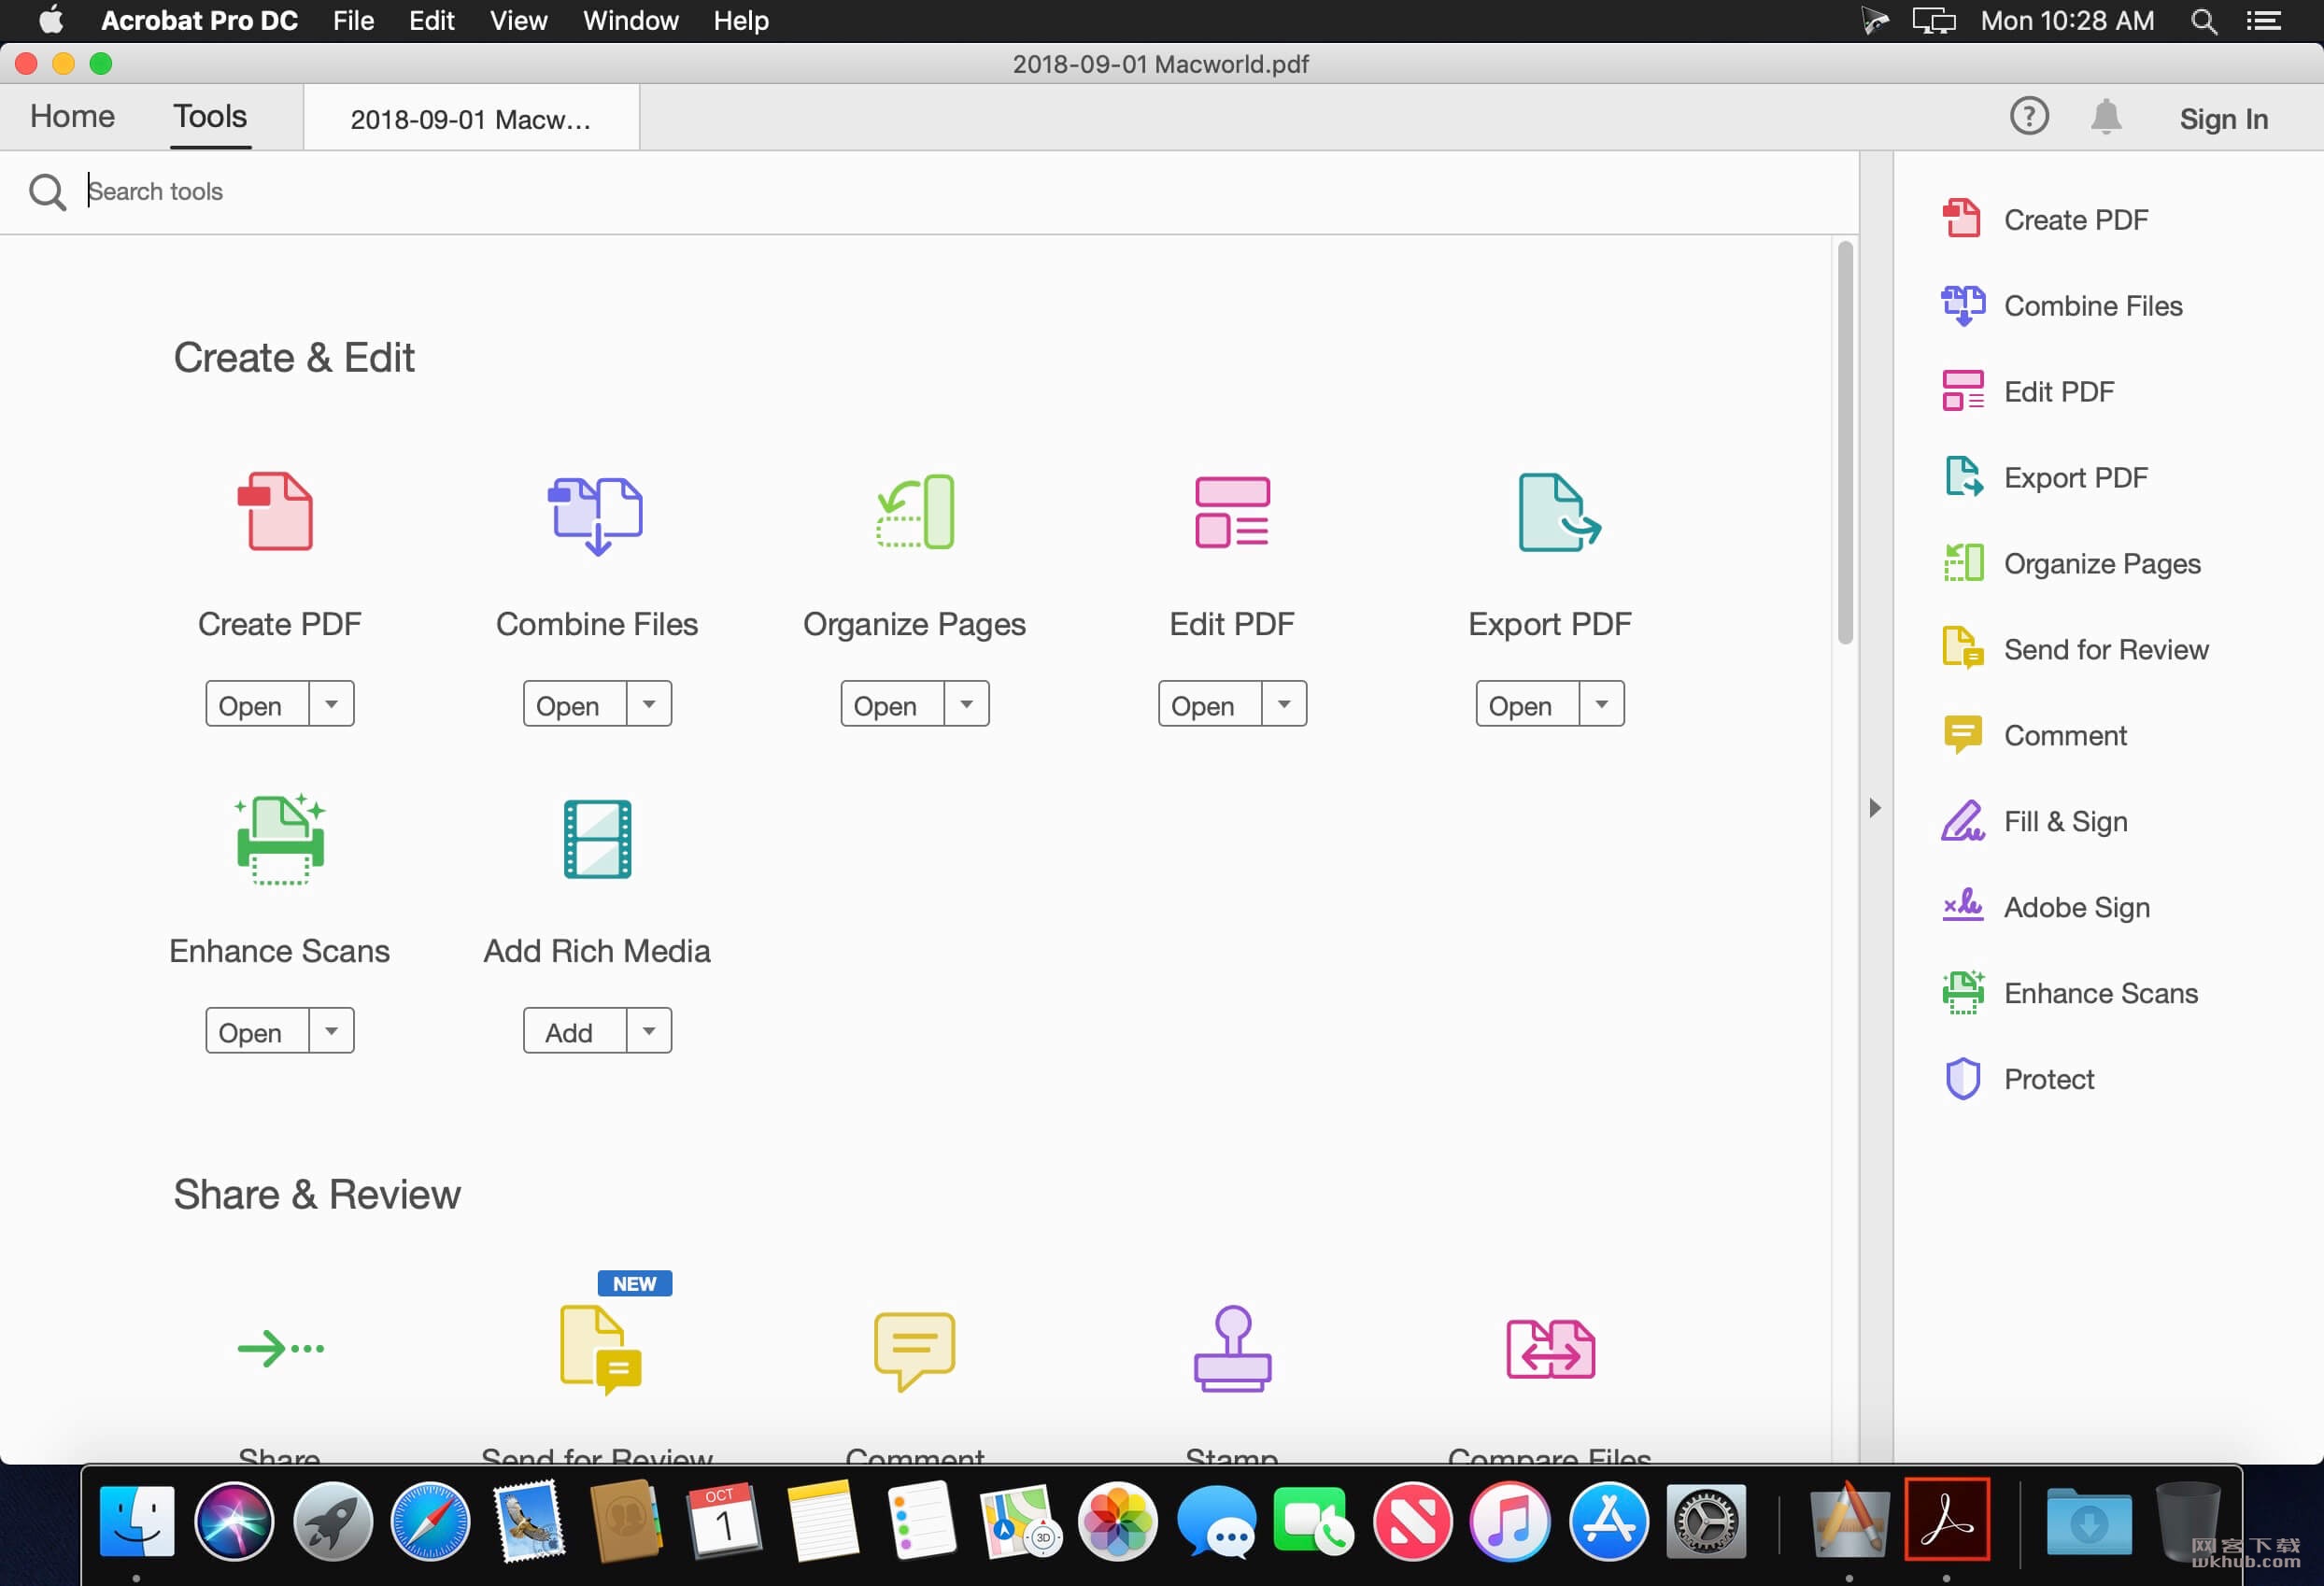Open Organize Pages from the right sidebar

(x=2070, y=563)
